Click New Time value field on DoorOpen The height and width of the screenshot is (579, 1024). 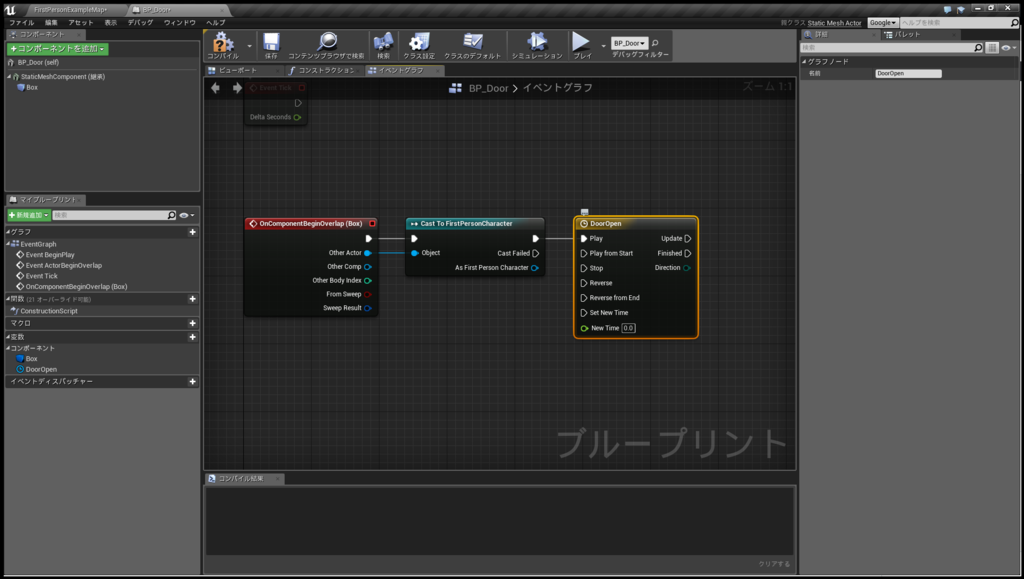pos(628,328)
